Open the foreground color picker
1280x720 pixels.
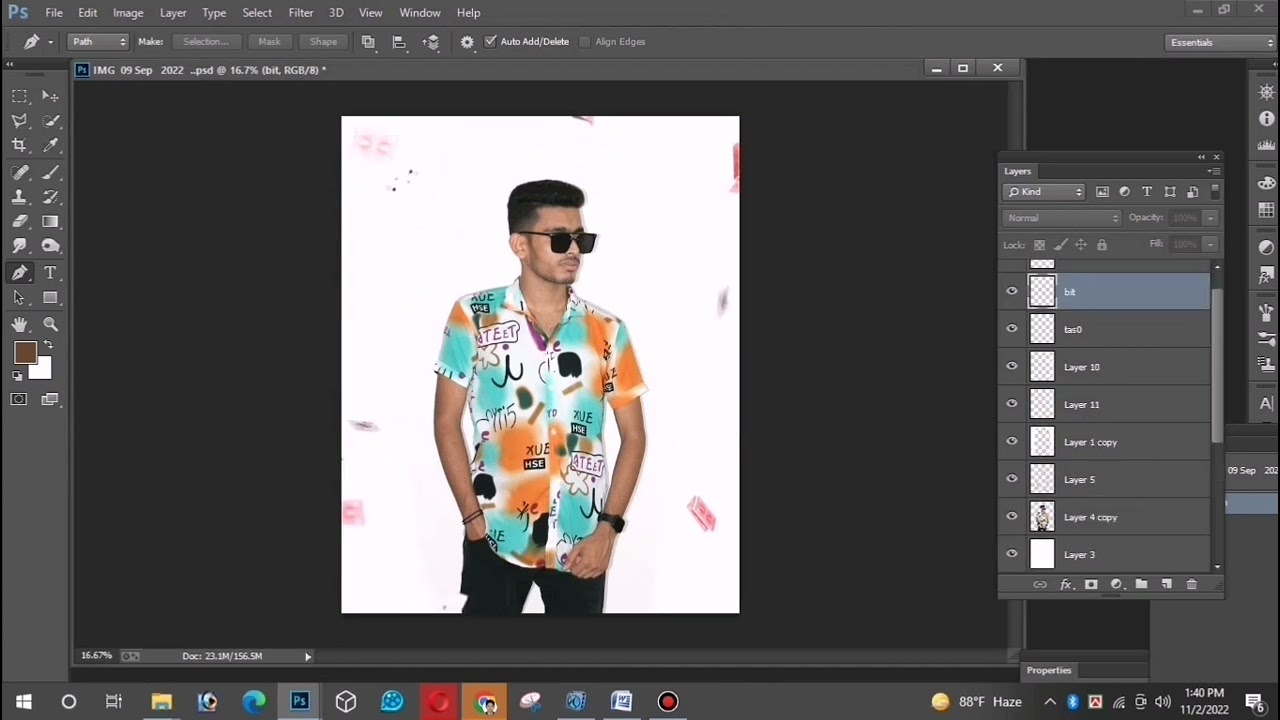click(x=24, y=352)
